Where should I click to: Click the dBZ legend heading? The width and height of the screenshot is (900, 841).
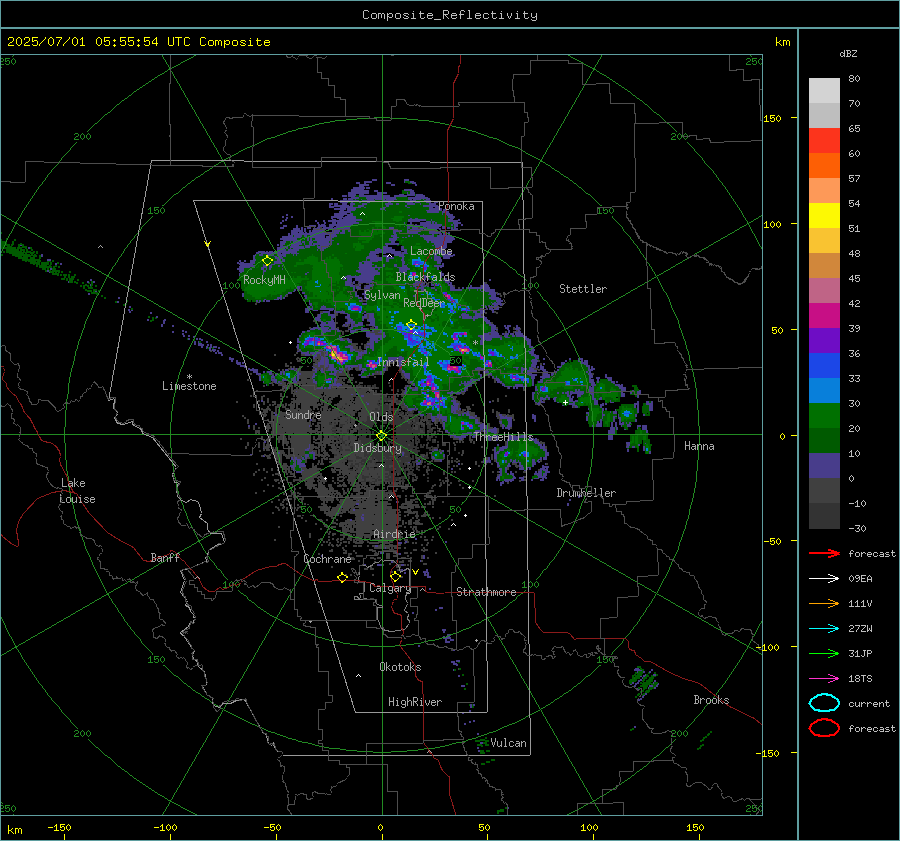(848, 54)
